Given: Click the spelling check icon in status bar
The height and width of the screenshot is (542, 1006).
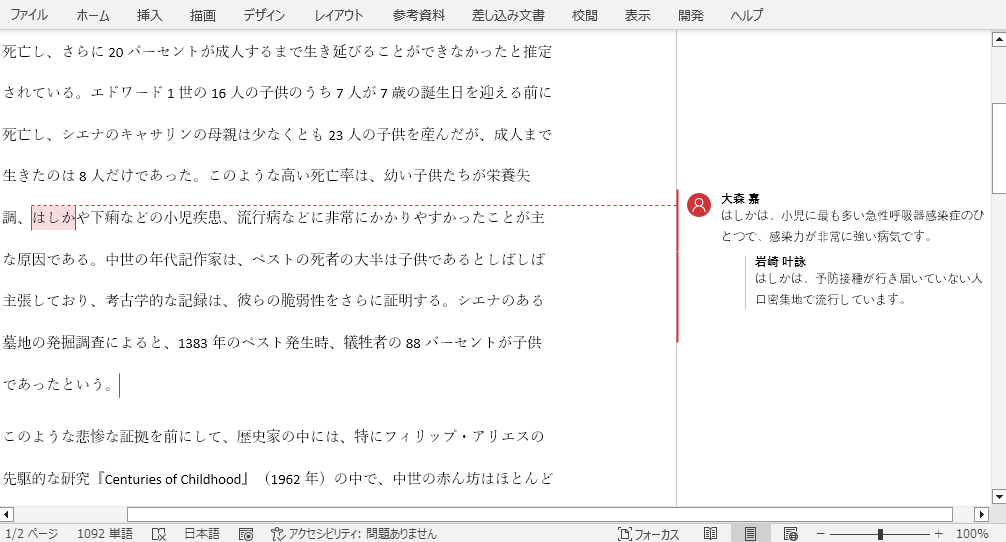Looking at the screenshot, I should [x=159, y=534].
